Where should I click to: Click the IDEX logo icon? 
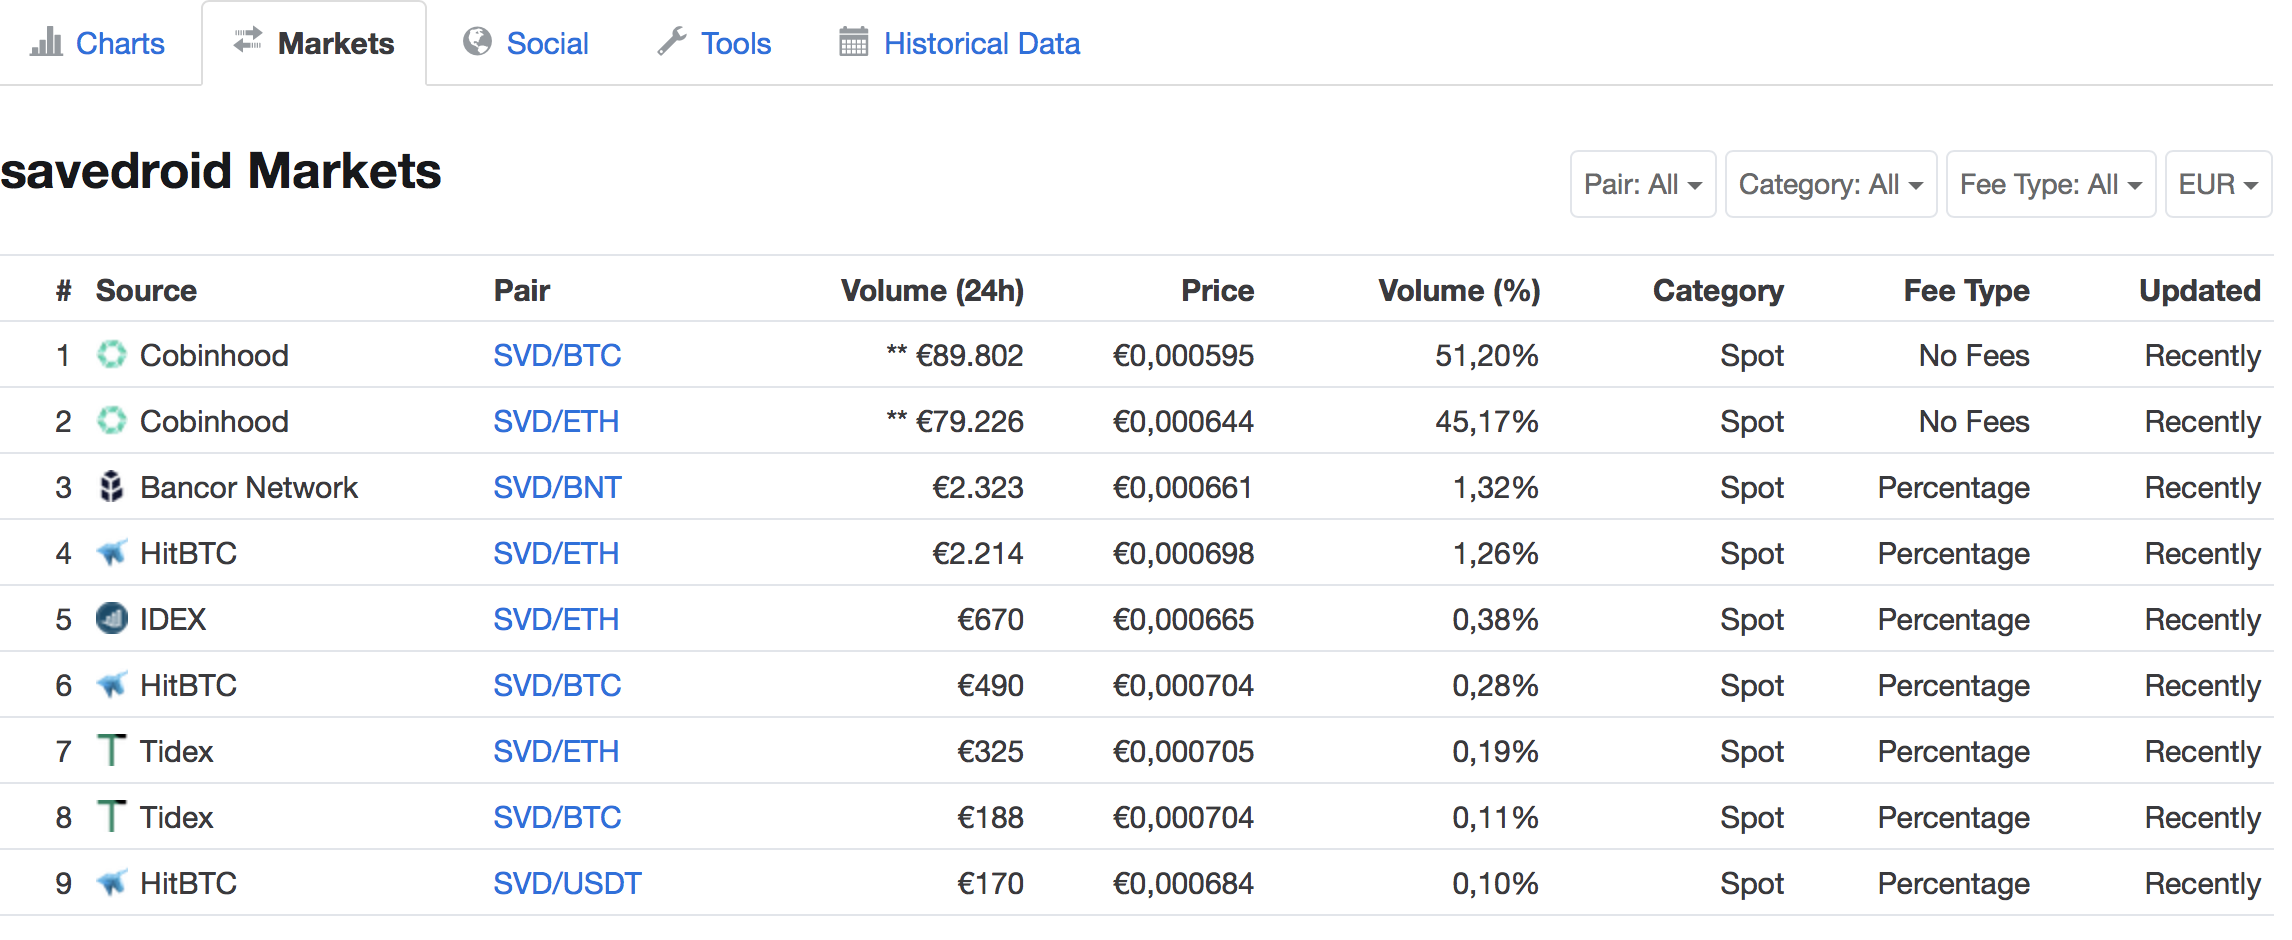[x=112, y=618]
